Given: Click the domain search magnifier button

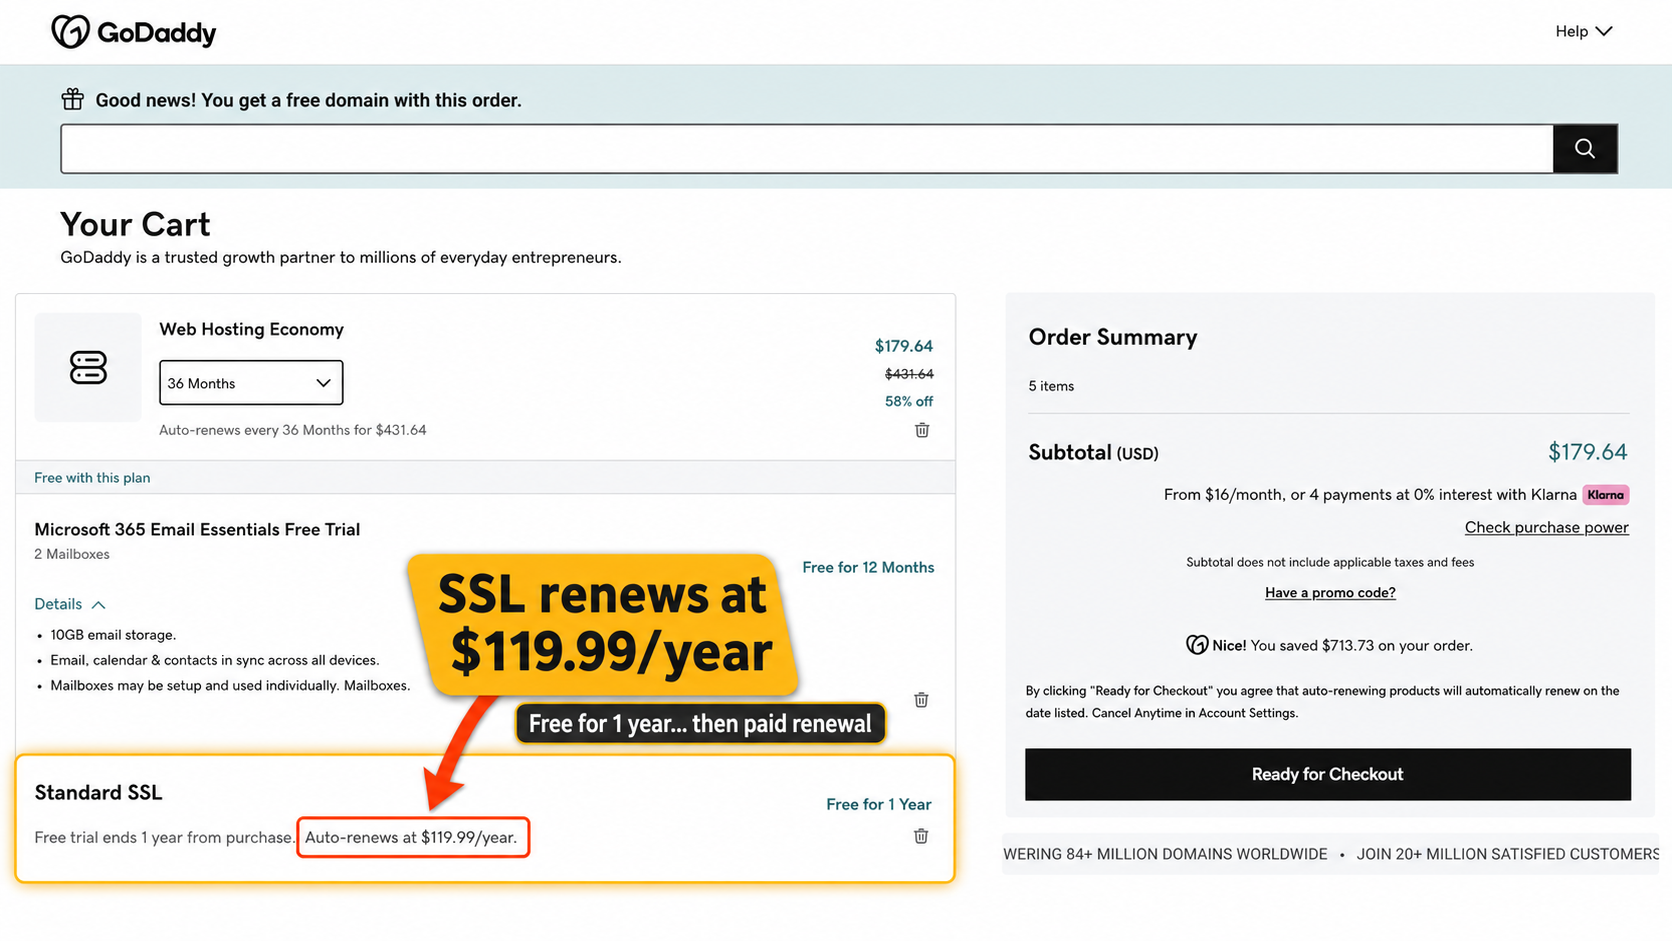Looking at the screenshot, I should tap(1585, 149).
